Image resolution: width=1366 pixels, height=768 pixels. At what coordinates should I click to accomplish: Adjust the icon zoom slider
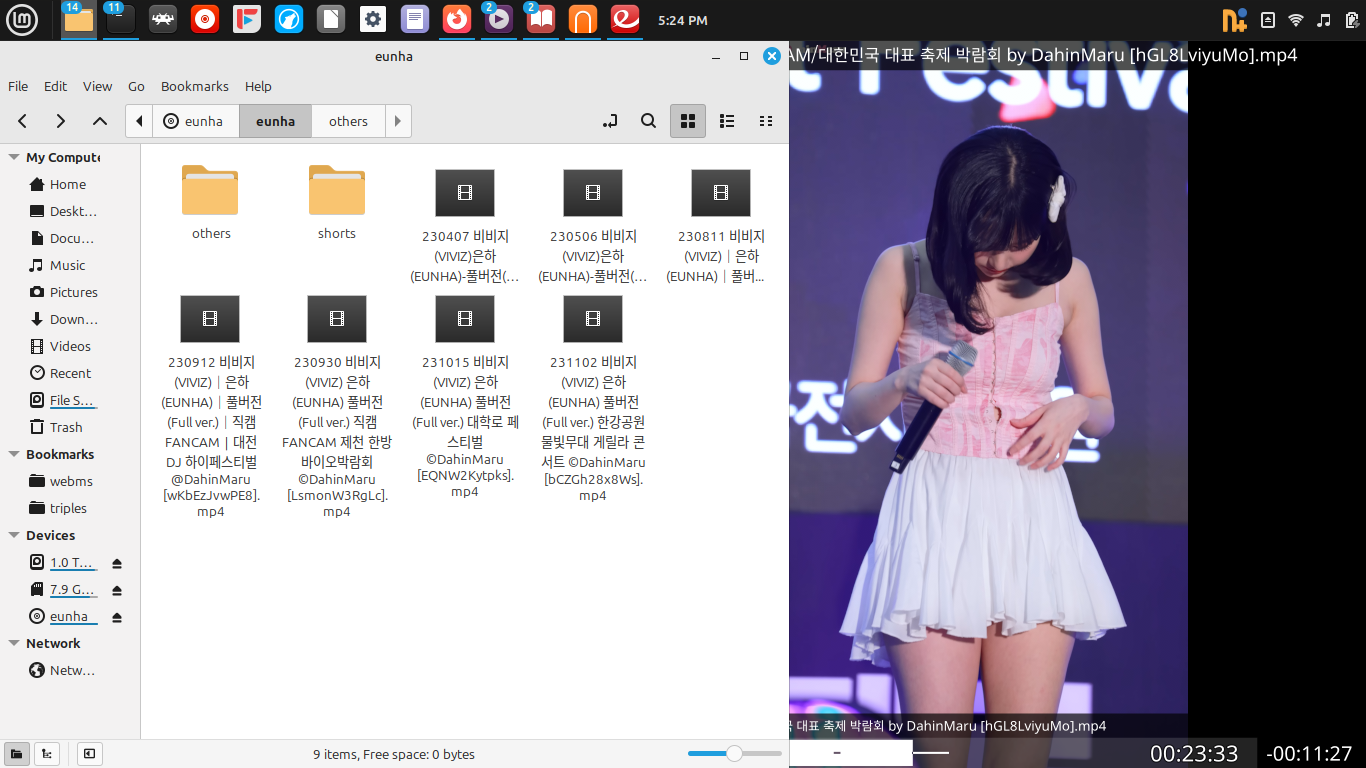click(x=735, y=753)
